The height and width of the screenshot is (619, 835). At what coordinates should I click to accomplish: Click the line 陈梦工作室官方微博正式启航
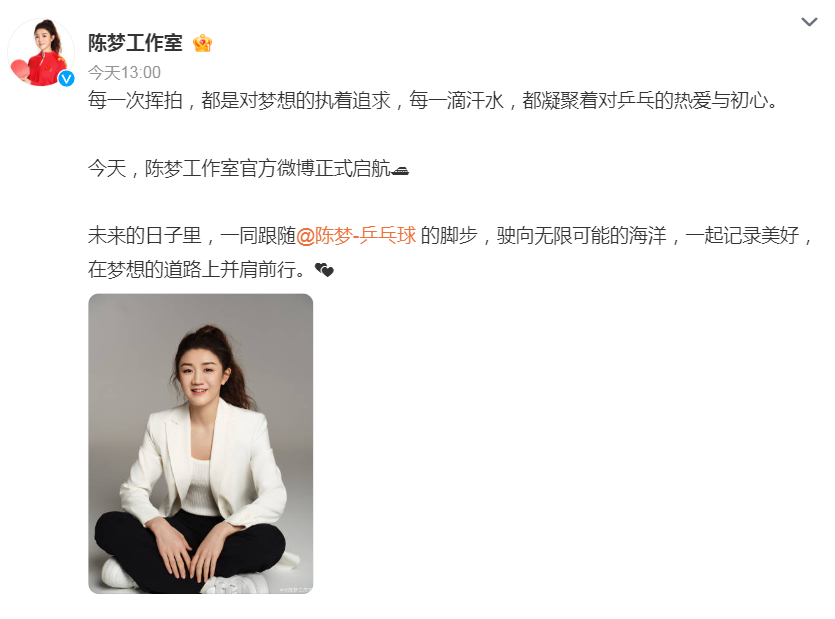[x=267, y=168]
